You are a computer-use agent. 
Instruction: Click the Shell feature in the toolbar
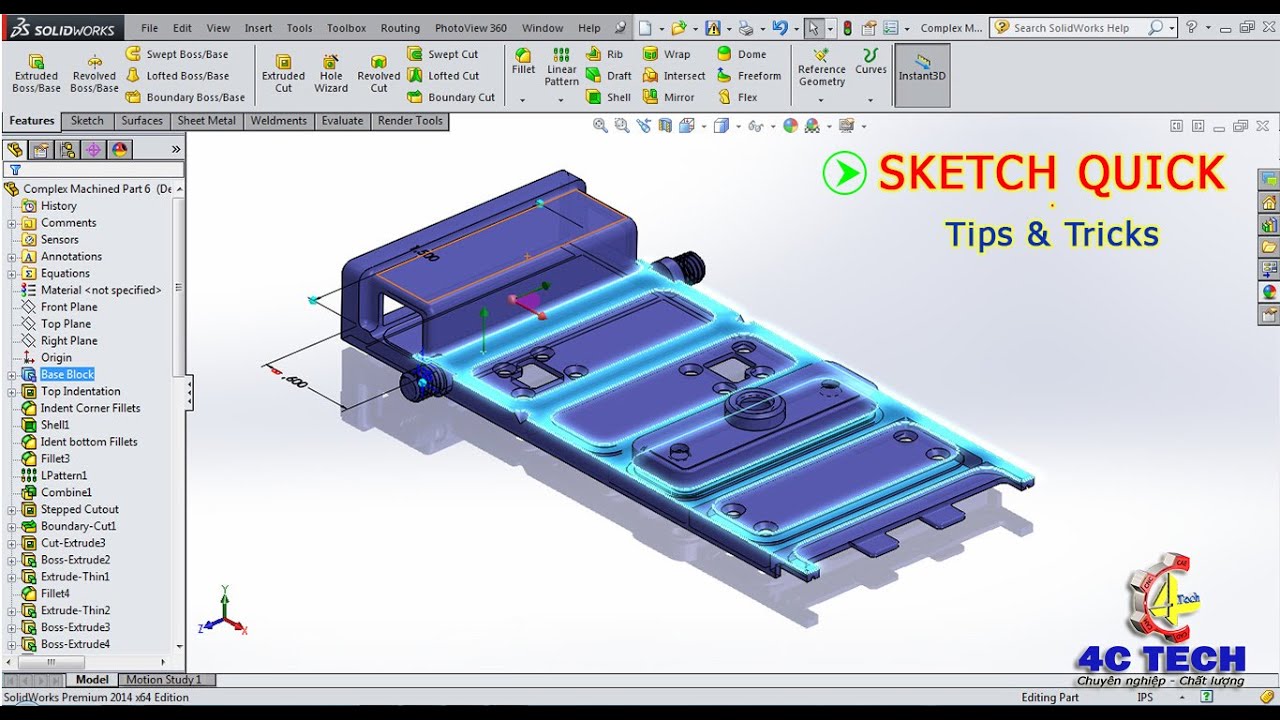(609, 97)
